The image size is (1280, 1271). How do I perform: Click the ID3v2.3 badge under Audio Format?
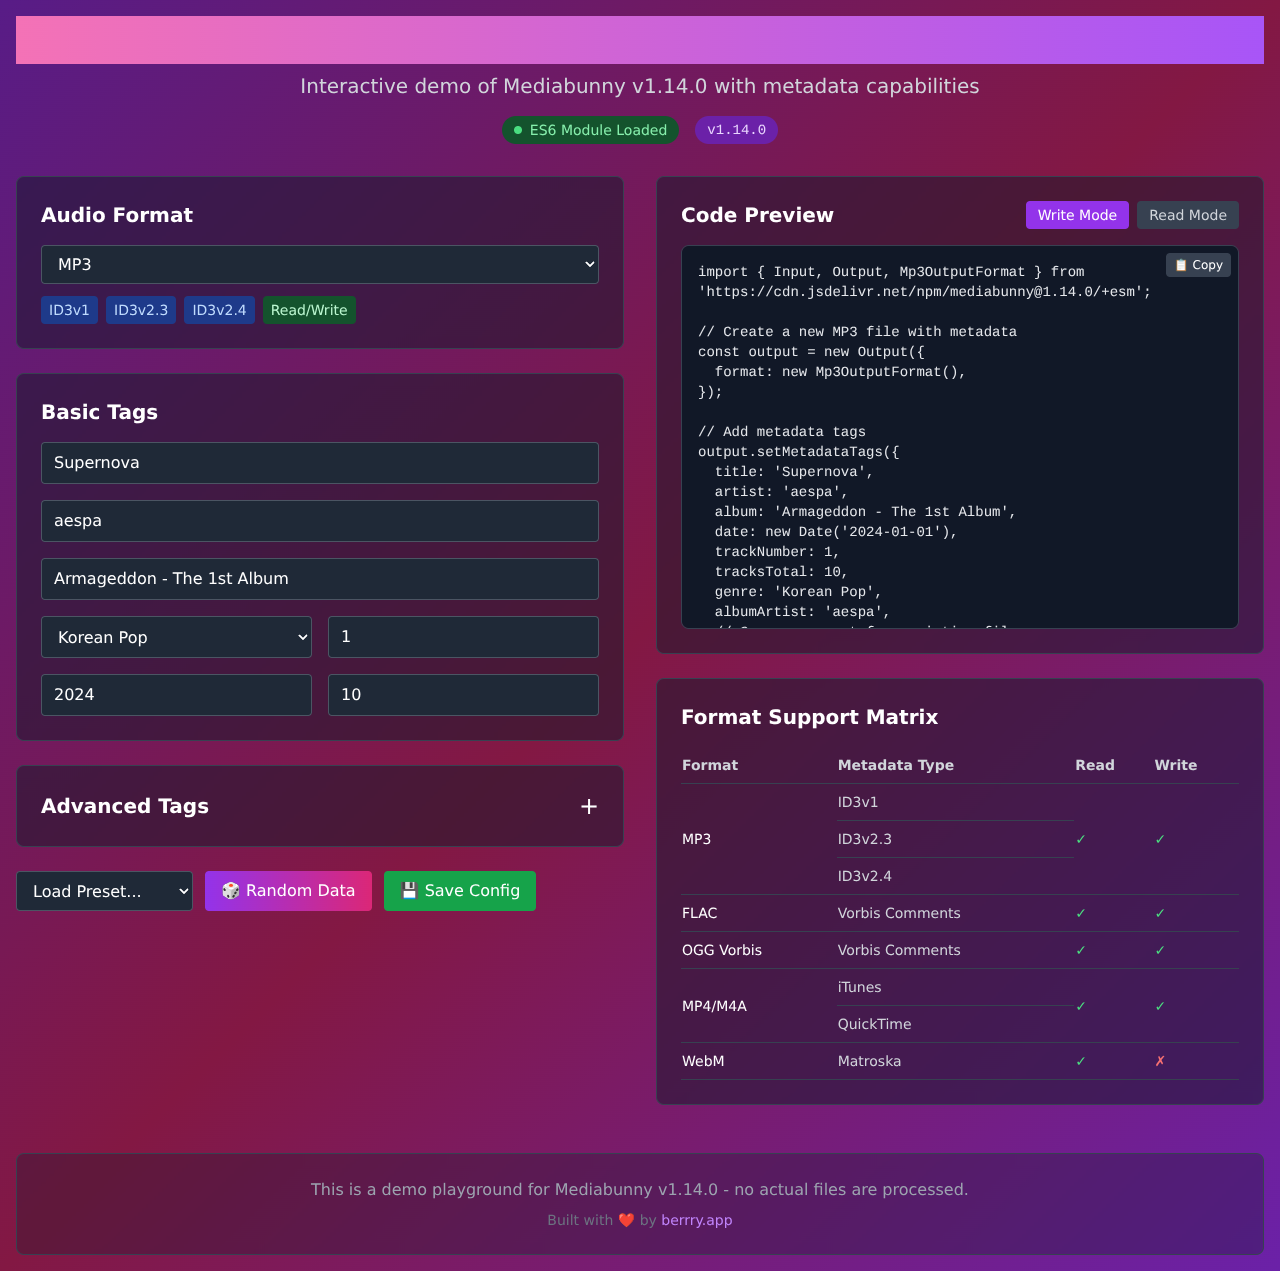[140, 310]
